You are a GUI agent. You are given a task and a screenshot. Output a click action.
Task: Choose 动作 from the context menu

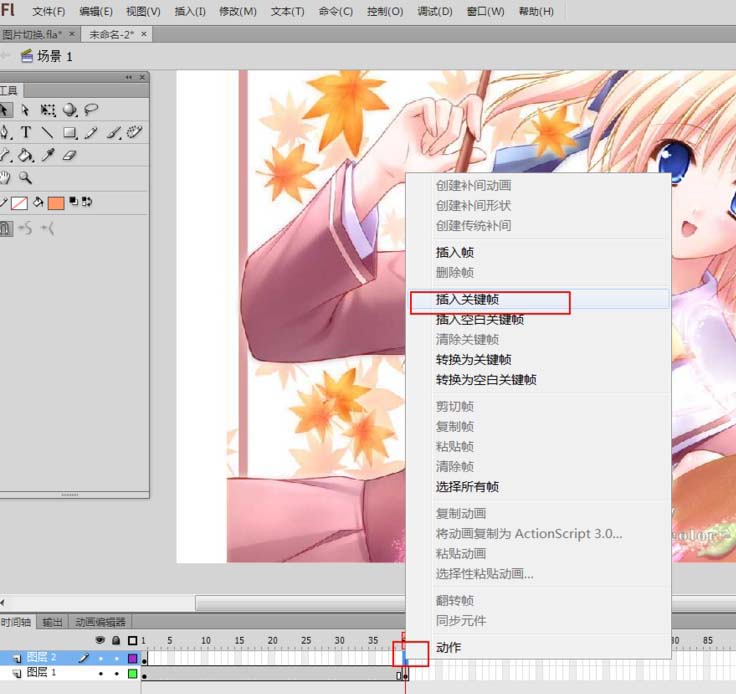[x=538, y=648]
